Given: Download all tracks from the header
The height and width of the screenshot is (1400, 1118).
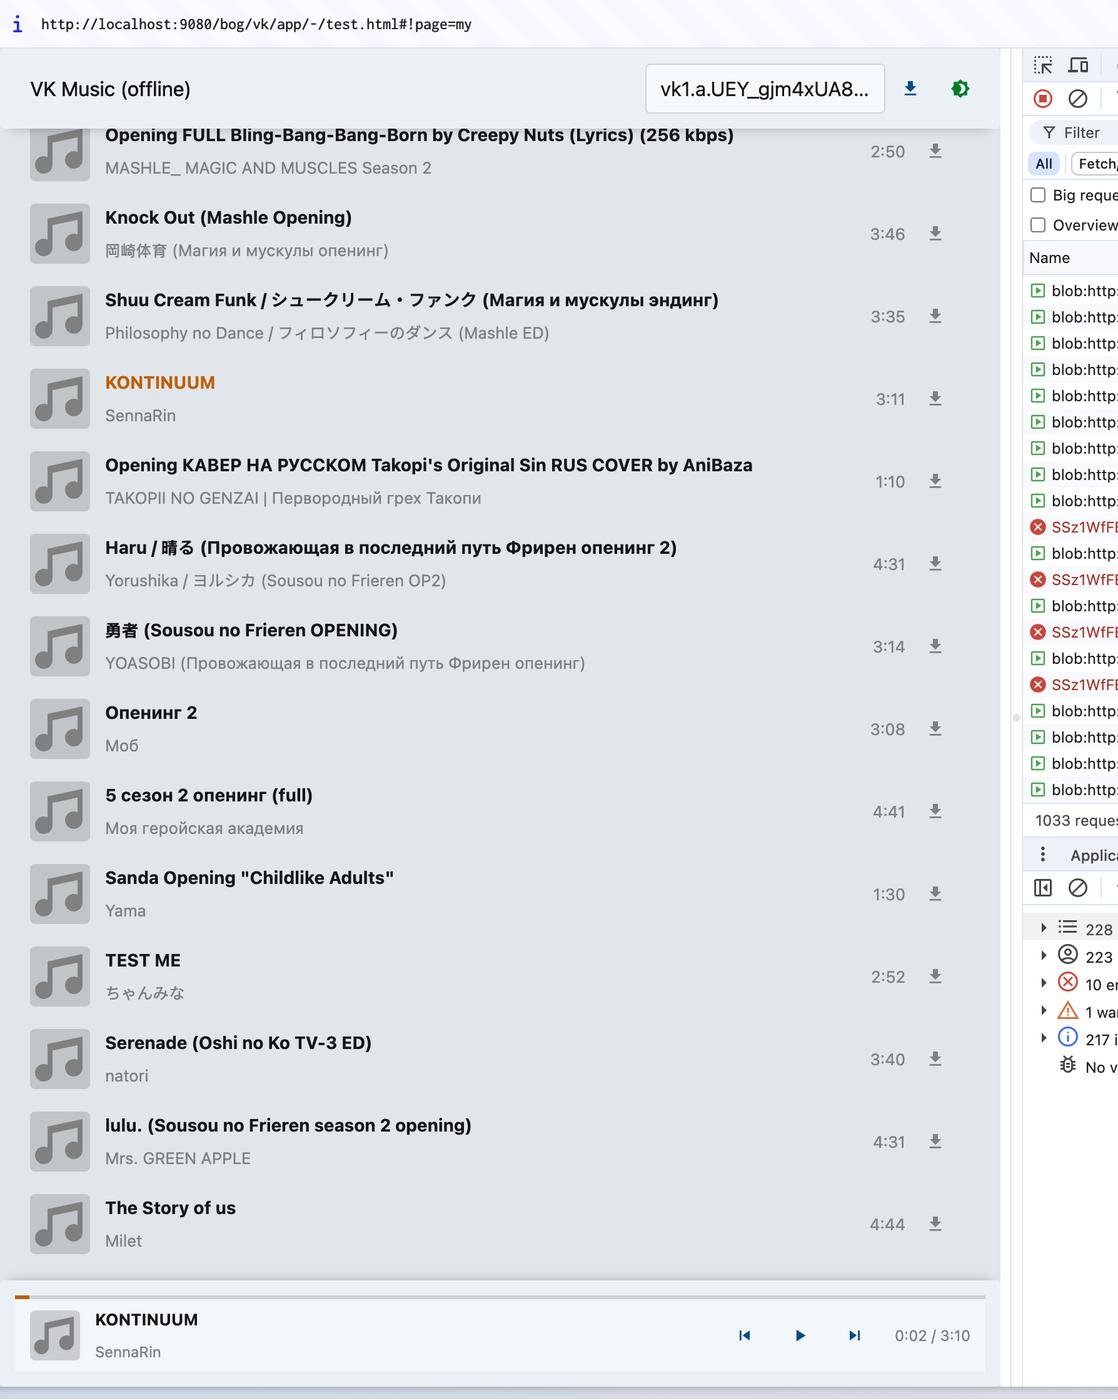Looking at the screenshot, I should (910, 89).
